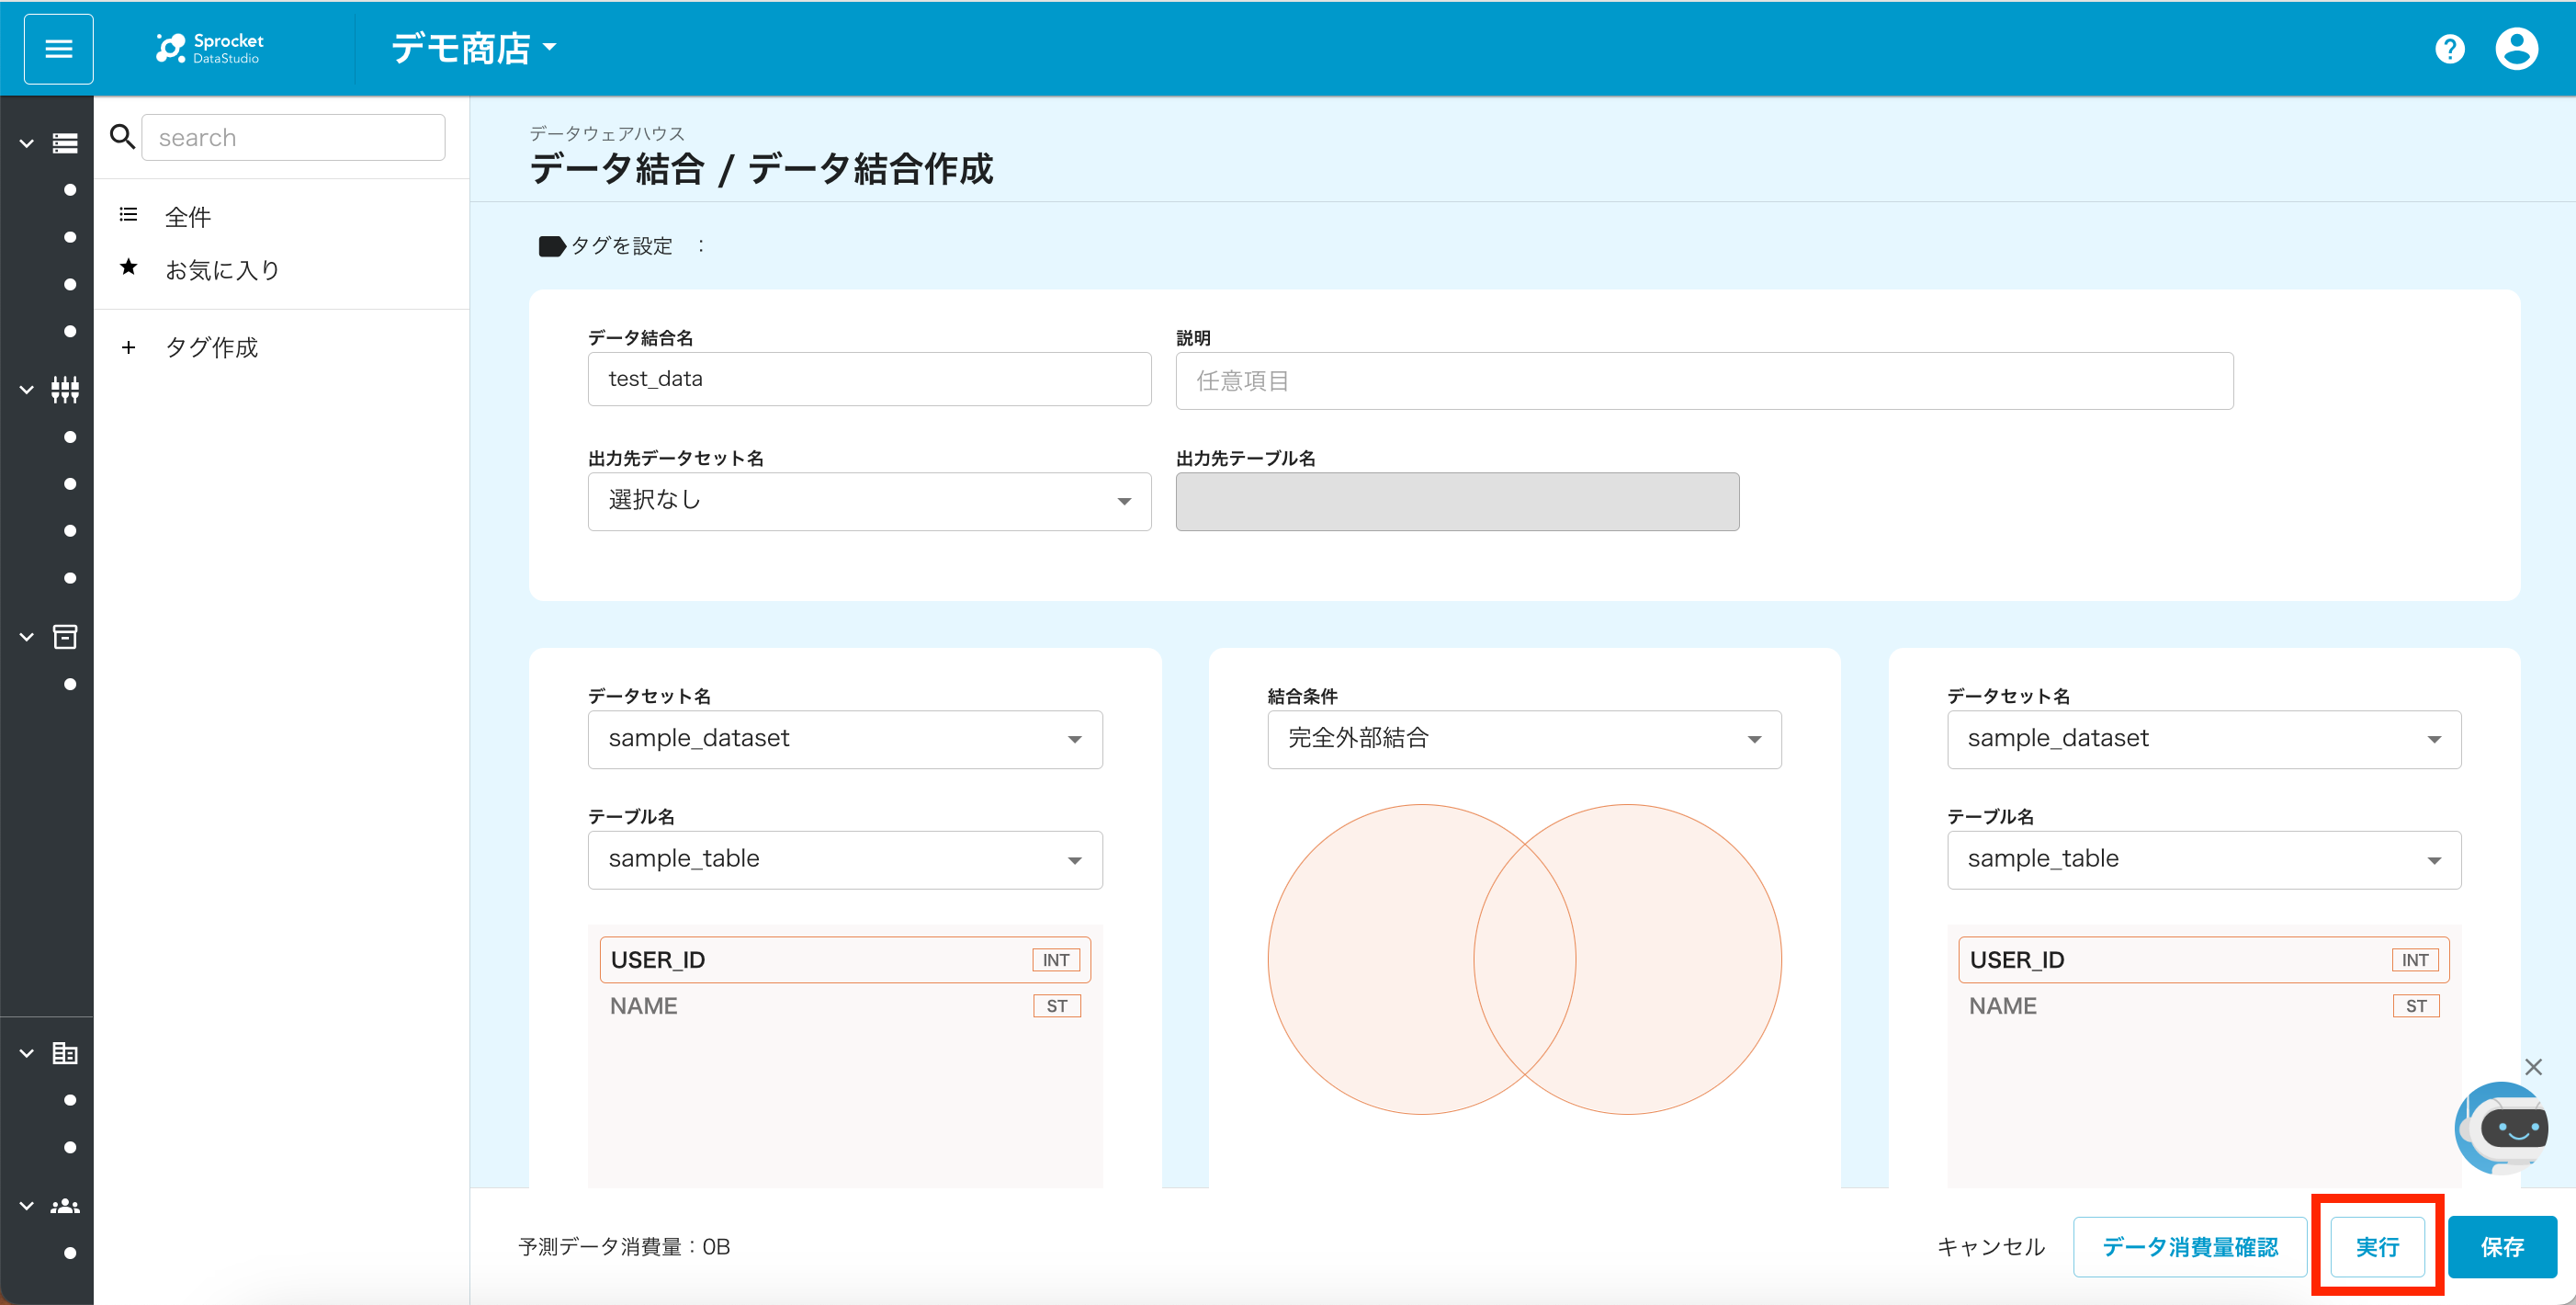This screenshot has width=2576, height=1305.
Task: Open the 結合条件 dropdown
Action: tap(1524, 739)
